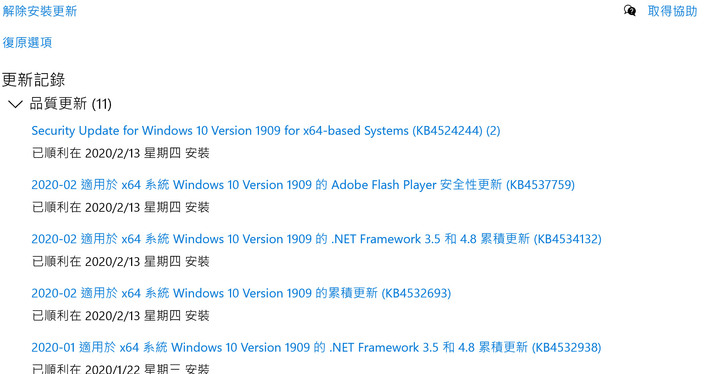Open the KB4524244 Security Update link
Screen dimensions: 720x374
coord(265,131)
